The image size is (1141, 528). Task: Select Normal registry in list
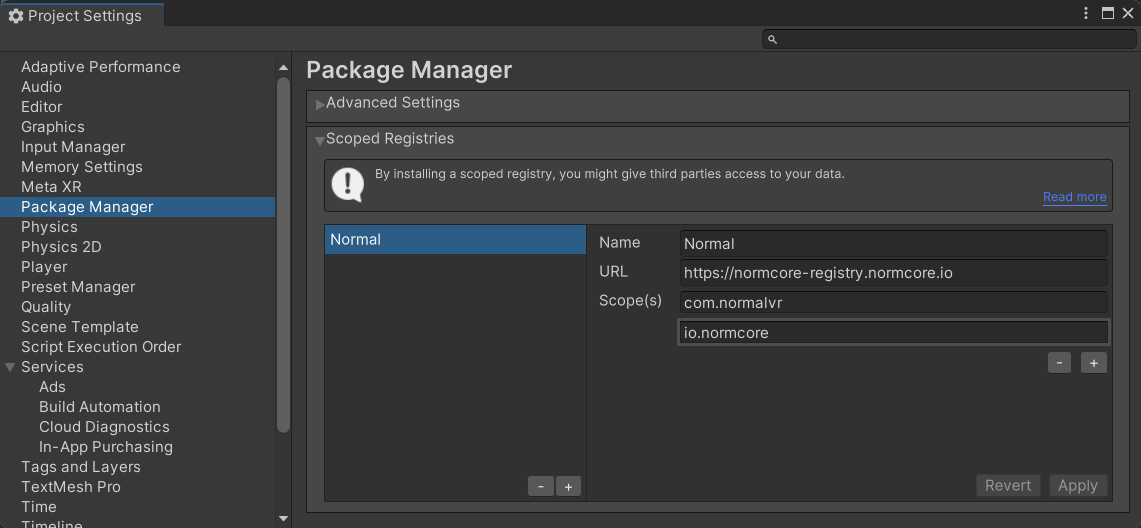[455, 240]
